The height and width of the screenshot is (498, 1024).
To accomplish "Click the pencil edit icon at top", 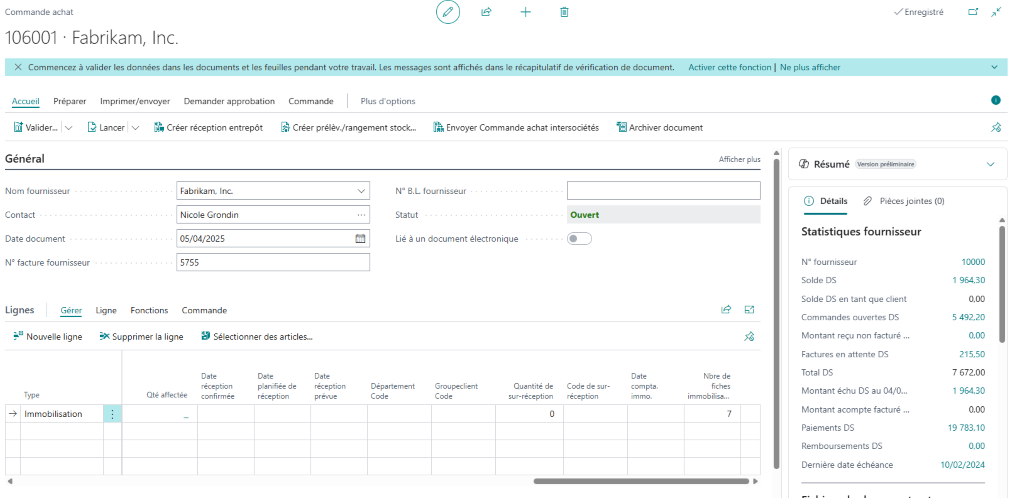I will tap(448, 12).
